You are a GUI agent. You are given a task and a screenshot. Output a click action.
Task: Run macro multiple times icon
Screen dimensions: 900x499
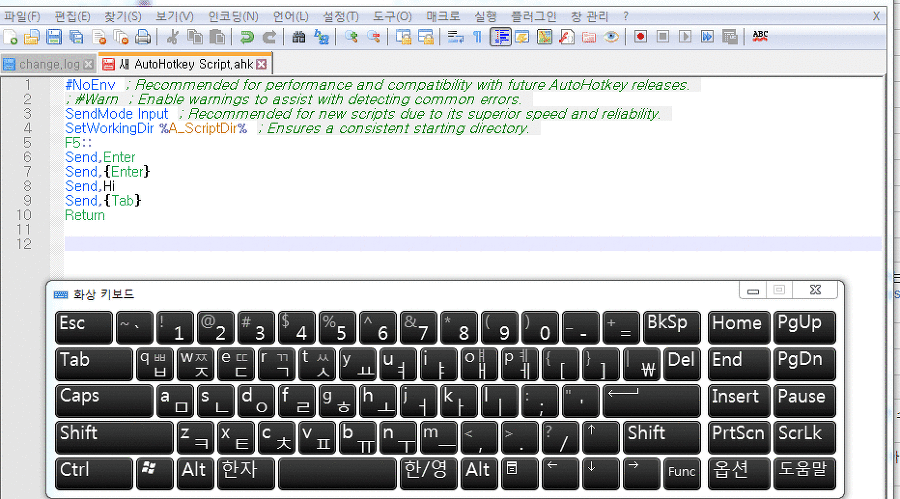pos(707,37)
